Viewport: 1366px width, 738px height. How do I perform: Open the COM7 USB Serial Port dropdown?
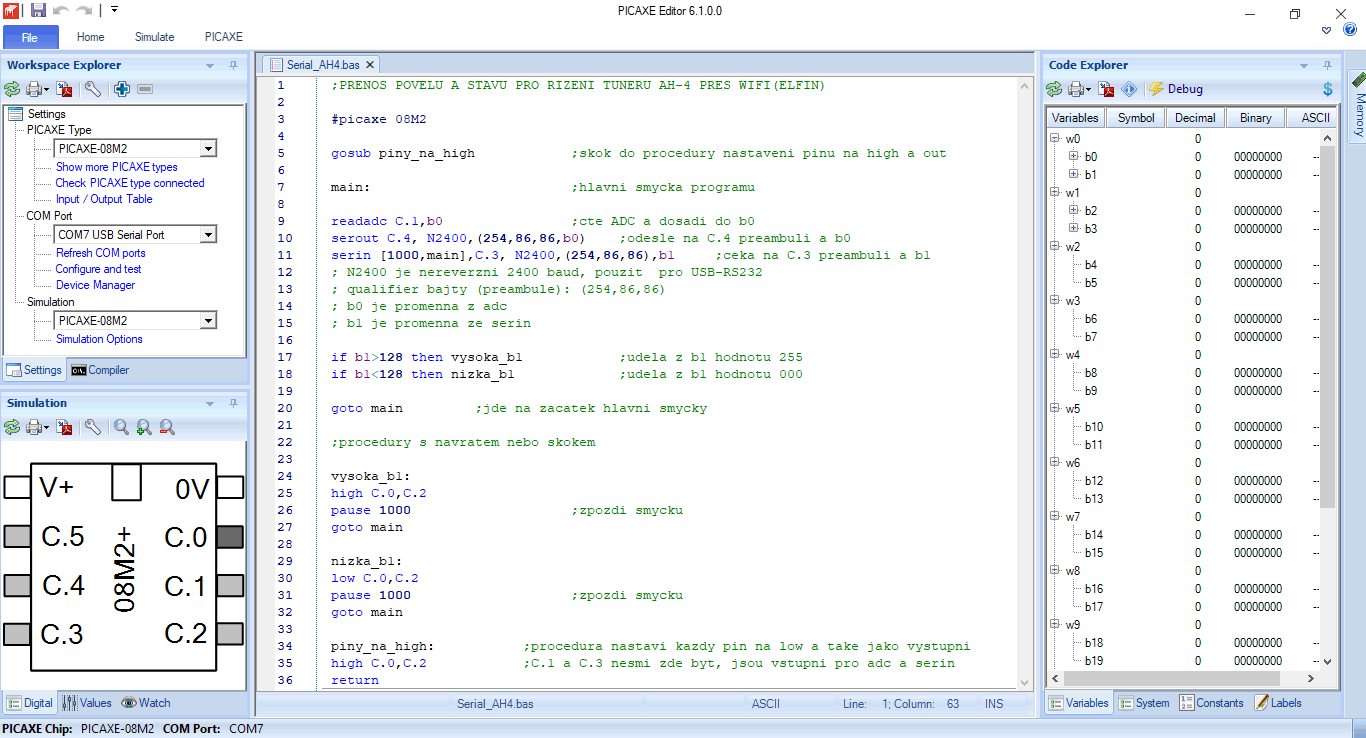pyautogui.click(x=208, y=235)
